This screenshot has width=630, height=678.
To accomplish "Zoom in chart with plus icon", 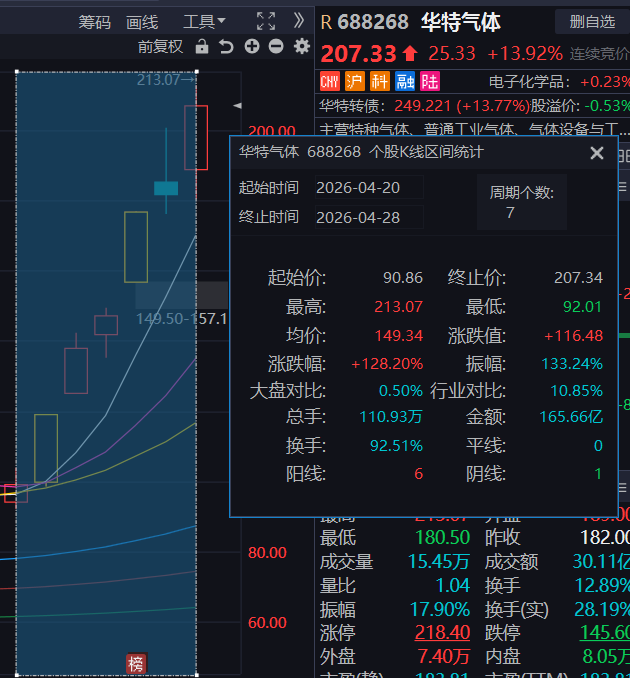I will (252, 46).
